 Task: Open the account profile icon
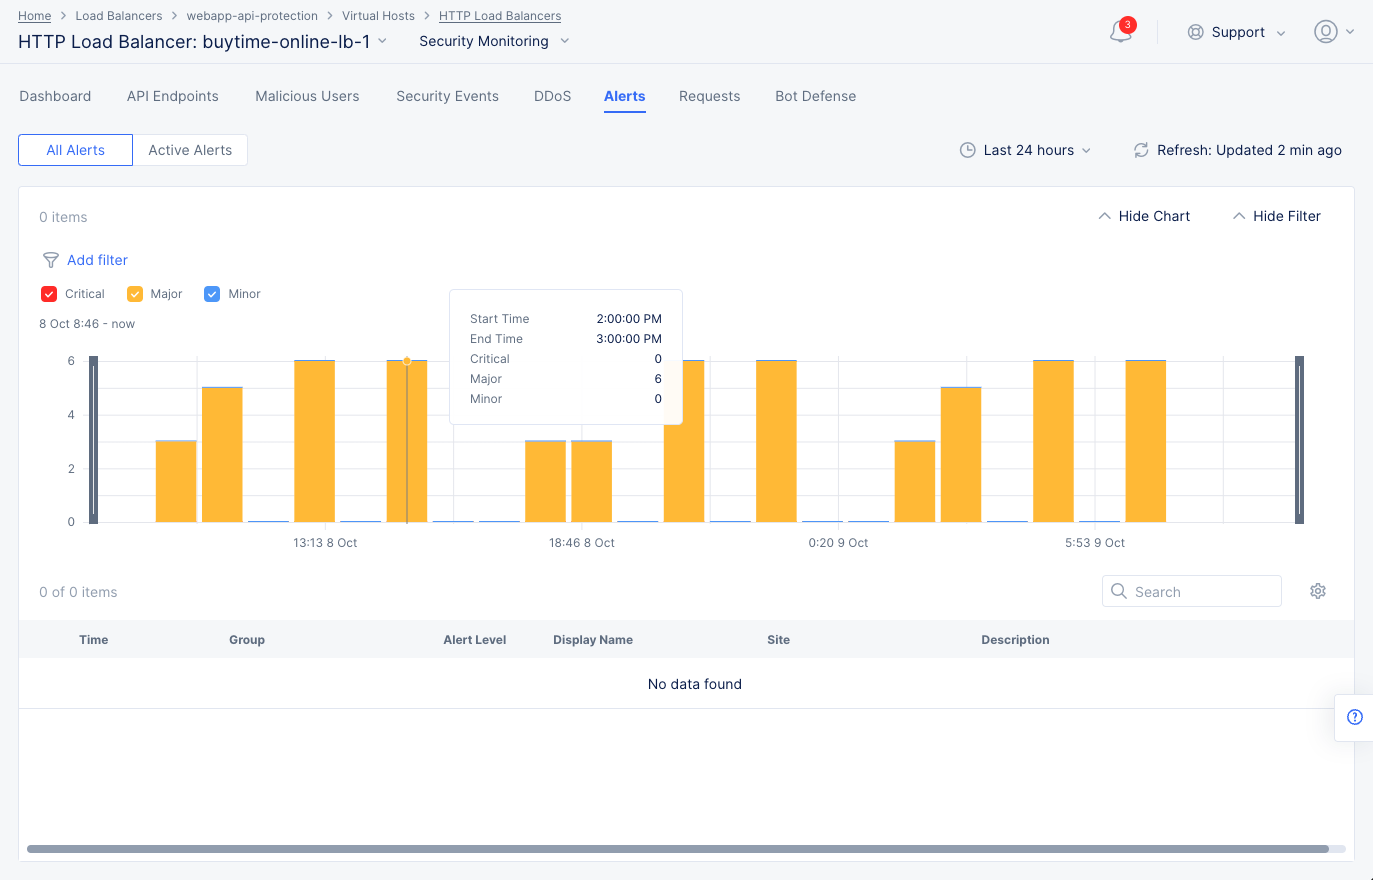pos(1324,31)
